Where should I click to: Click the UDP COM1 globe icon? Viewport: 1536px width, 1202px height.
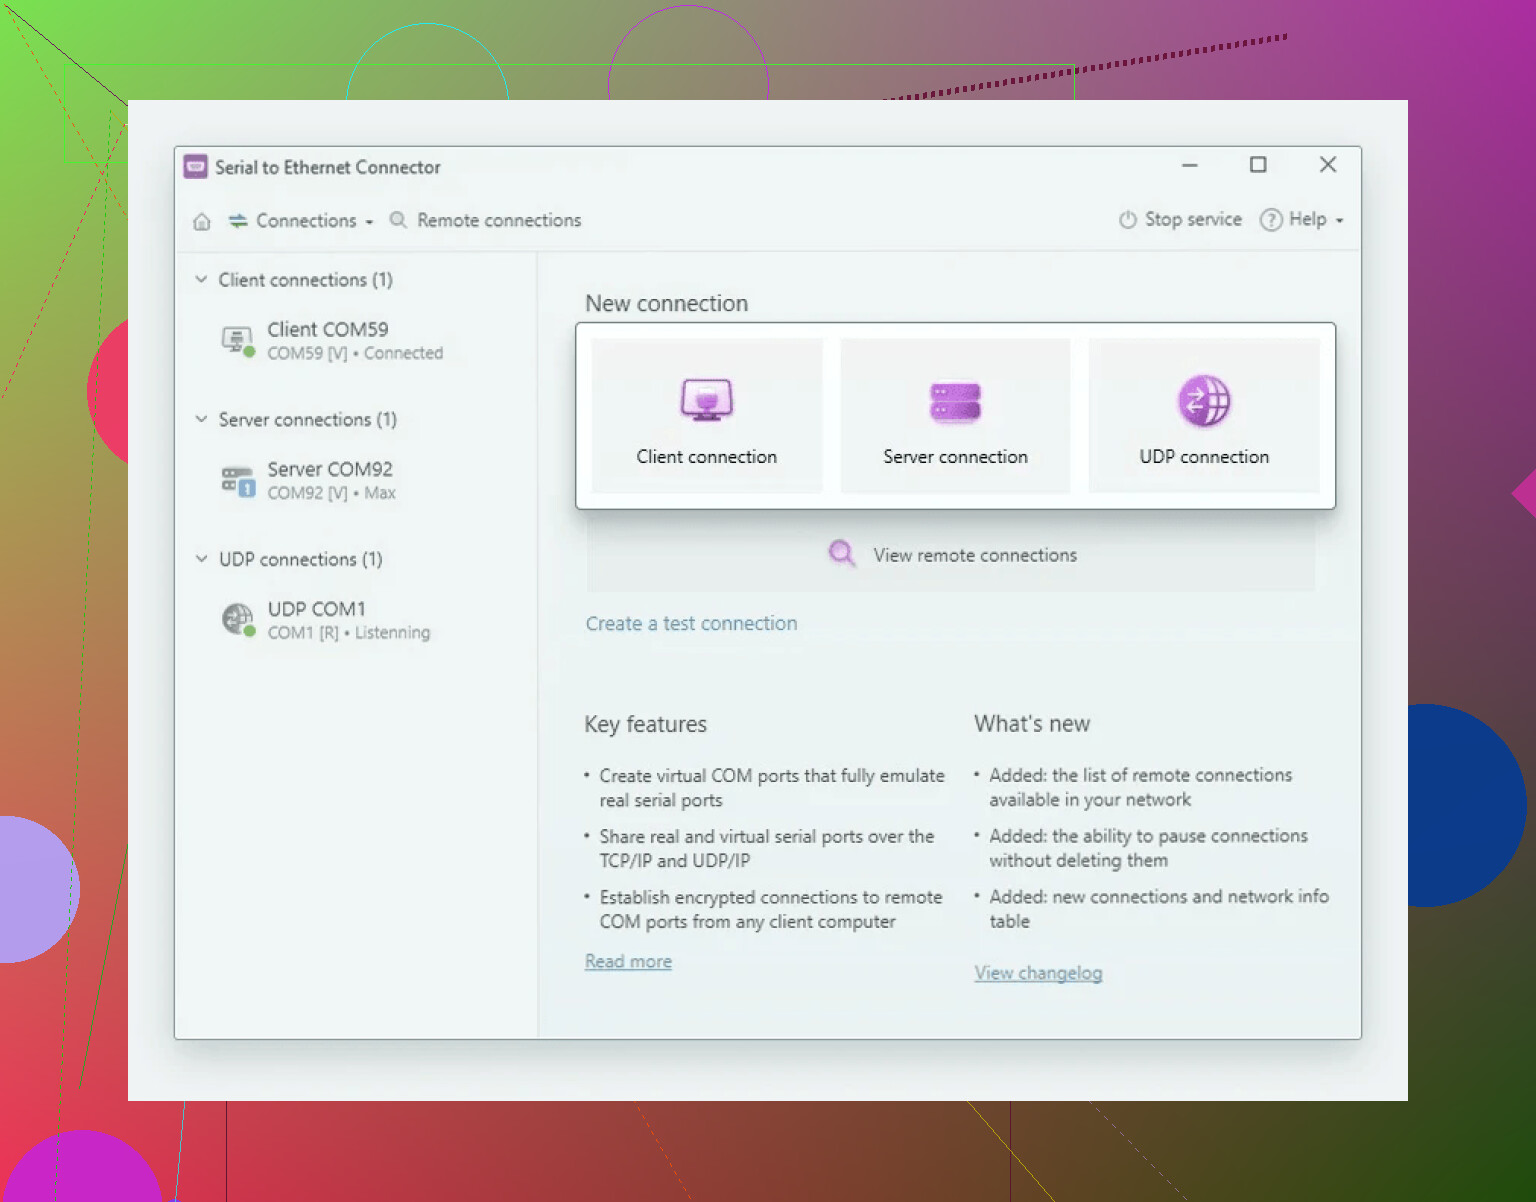(238, 620)
